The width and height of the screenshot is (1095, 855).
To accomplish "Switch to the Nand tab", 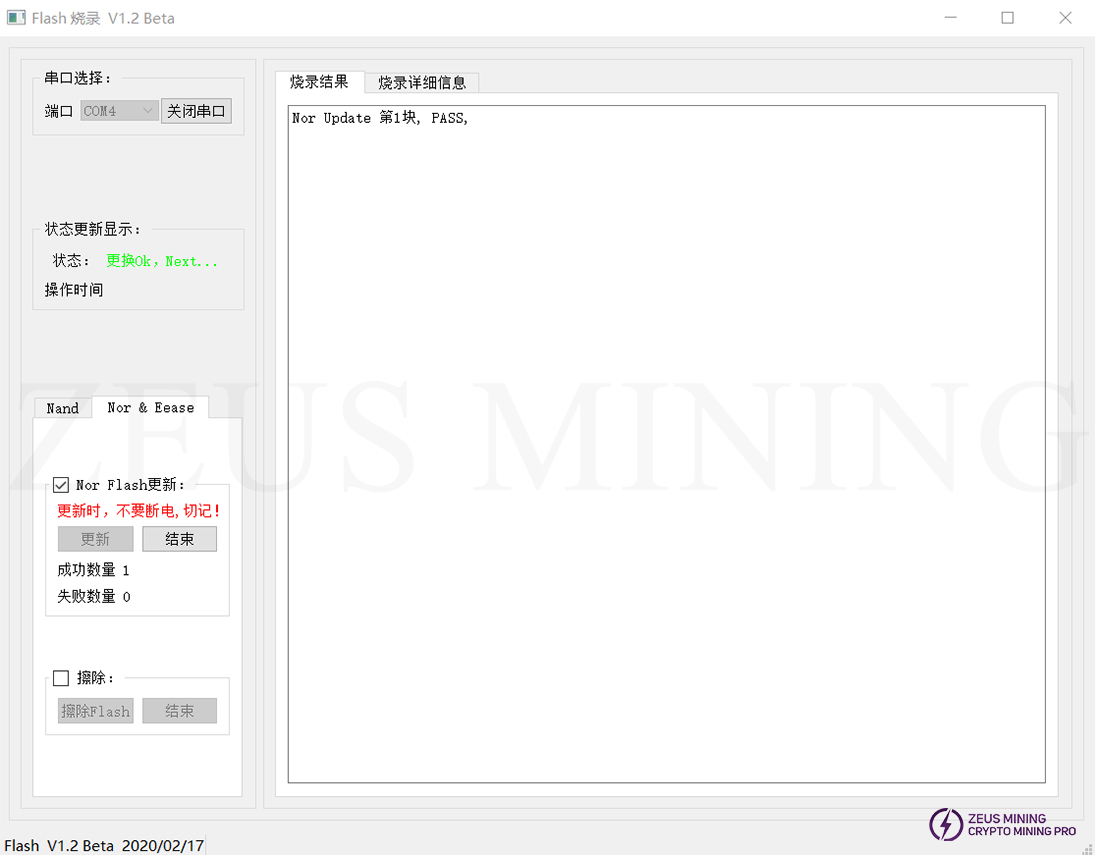I will pos(62,408).
